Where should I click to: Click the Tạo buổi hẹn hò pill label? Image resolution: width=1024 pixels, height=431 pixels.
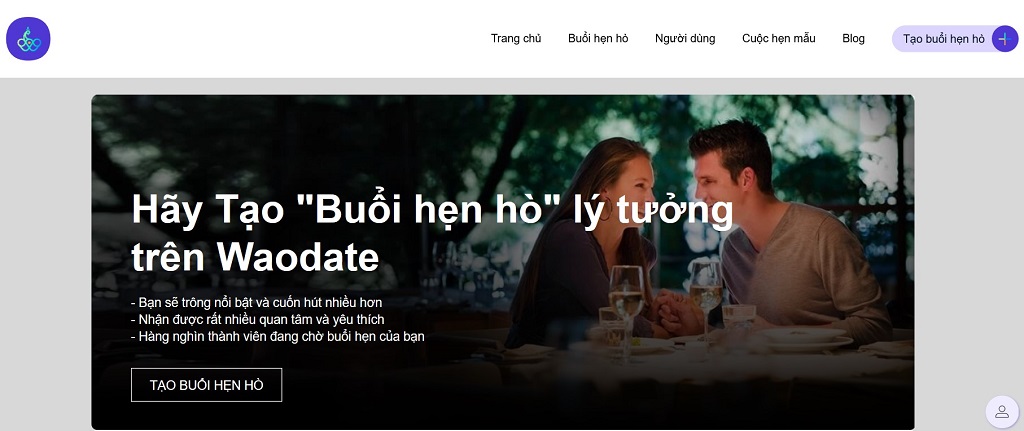tap(943, 39)
